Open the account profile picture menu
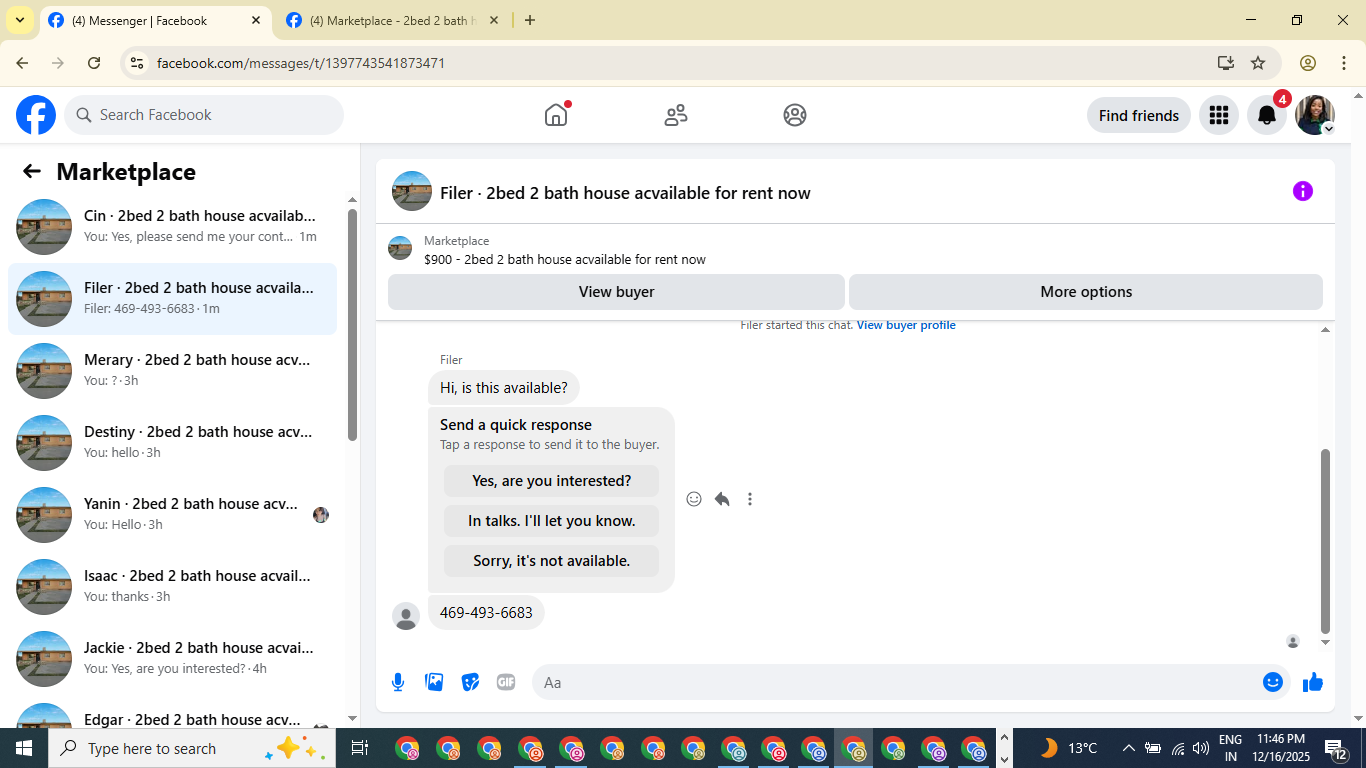 pyautogui.click(x=1315, y=115)
